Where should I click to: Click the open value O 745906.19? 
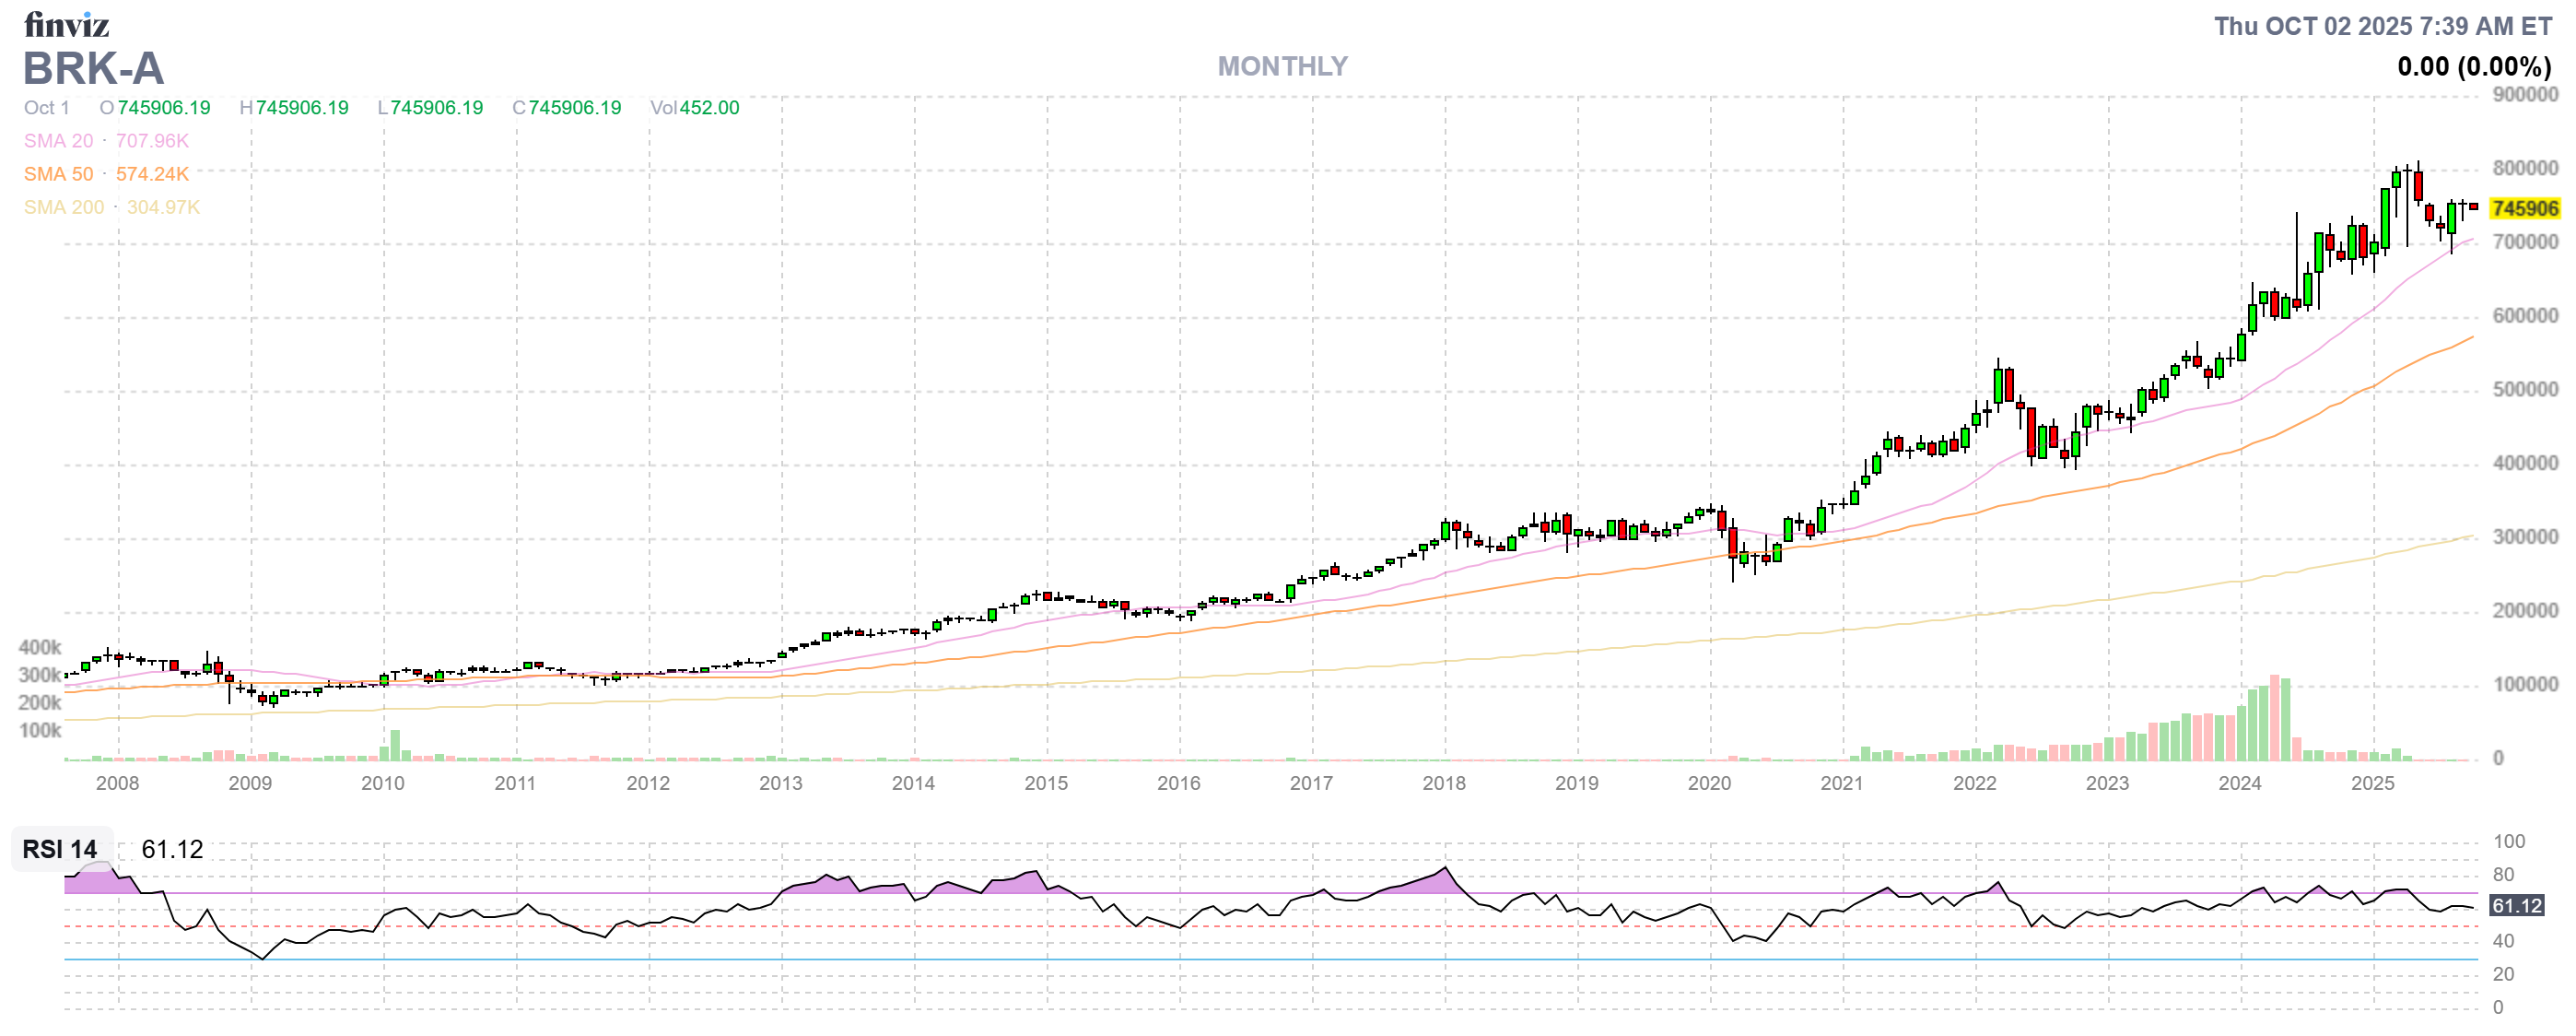pyautogui.click(x=157, y=108)
